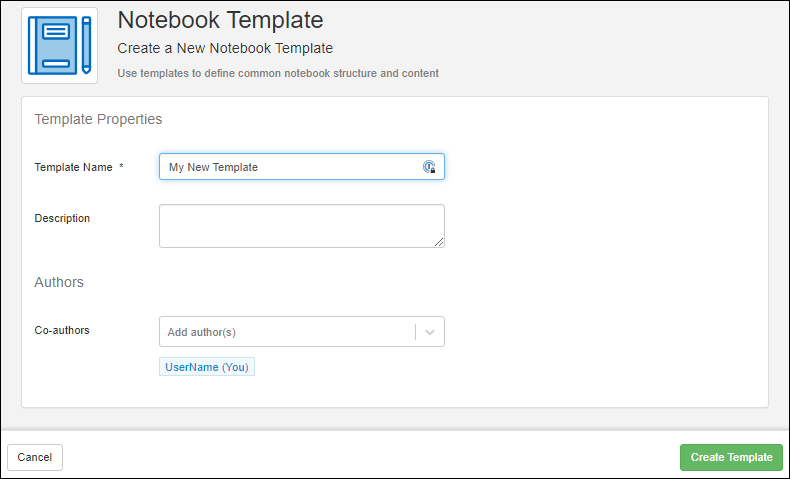Image resolution: width=790 pixels, height=479 pixels.
Task: Click the Description field label
Action: click(x=62, y=218)
